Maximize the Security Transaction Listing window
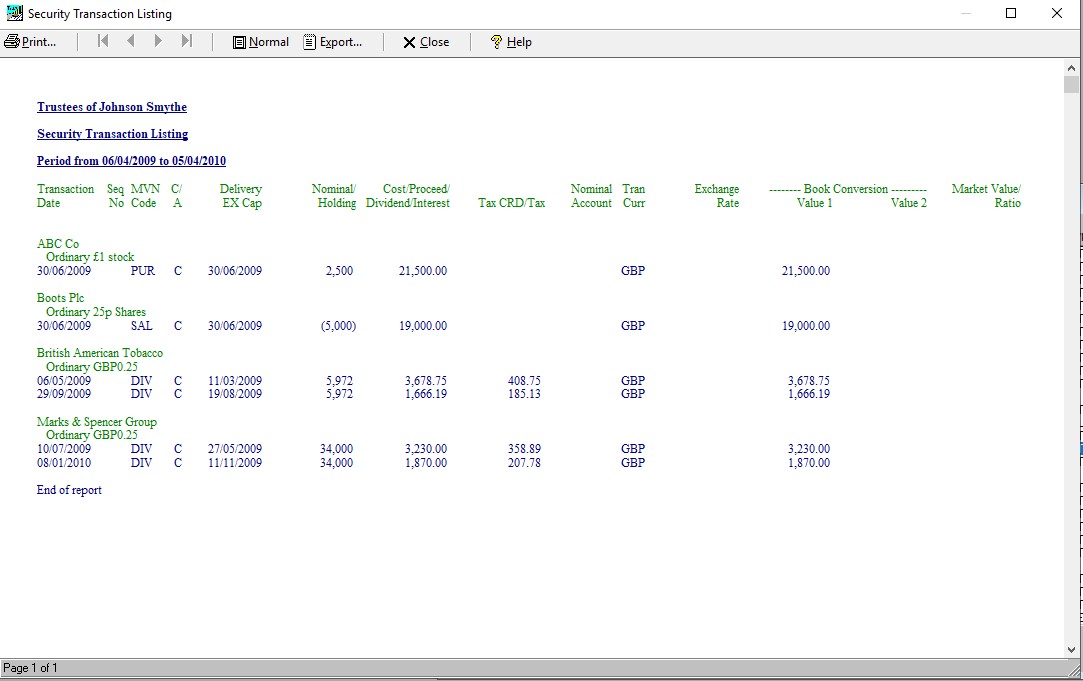Screen dimensions: 1083x681 point(1010,13)
